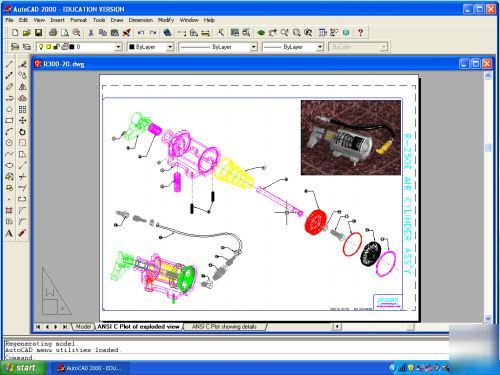Select ANSI C Plot of exploded view tab
Screen dimensions: 500x375
pos(139,327)
